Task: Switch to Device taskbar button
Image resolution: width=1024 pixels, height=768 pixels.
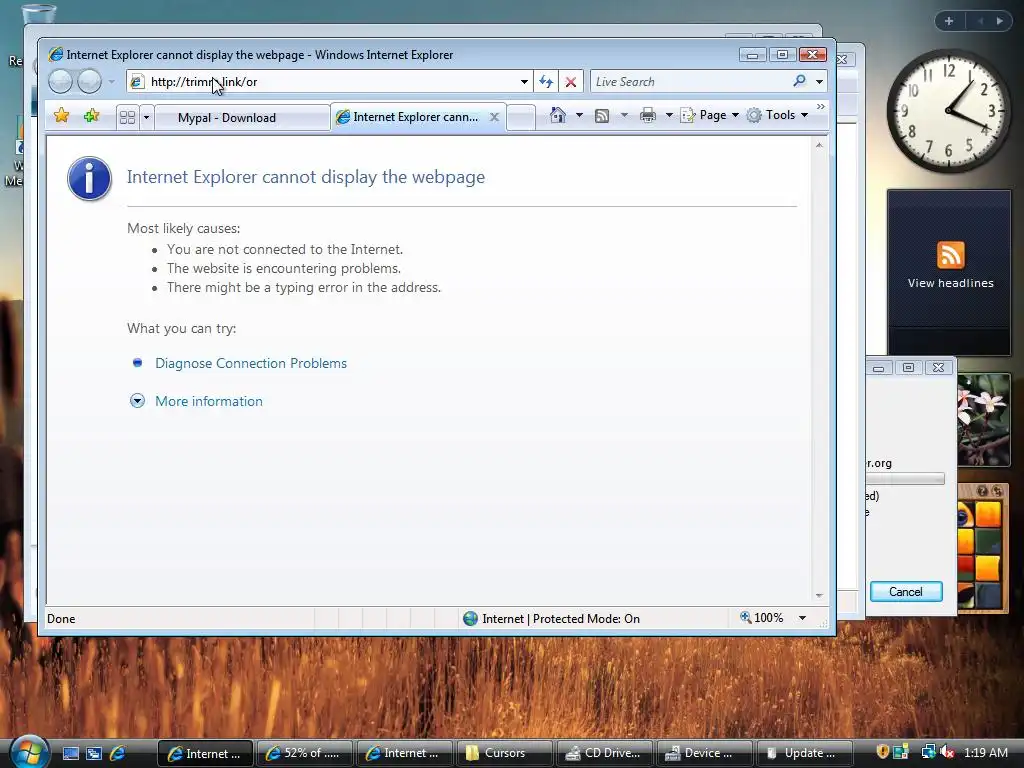Action: (704, 753)
